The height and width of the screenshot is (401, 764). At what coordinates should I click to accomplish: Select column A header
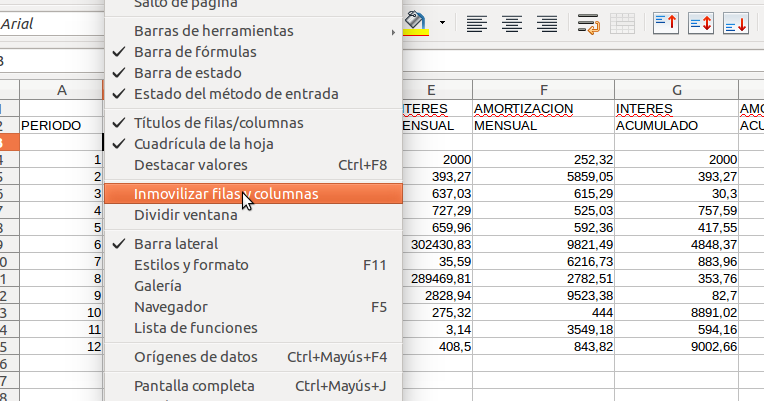tap(61, 90)
